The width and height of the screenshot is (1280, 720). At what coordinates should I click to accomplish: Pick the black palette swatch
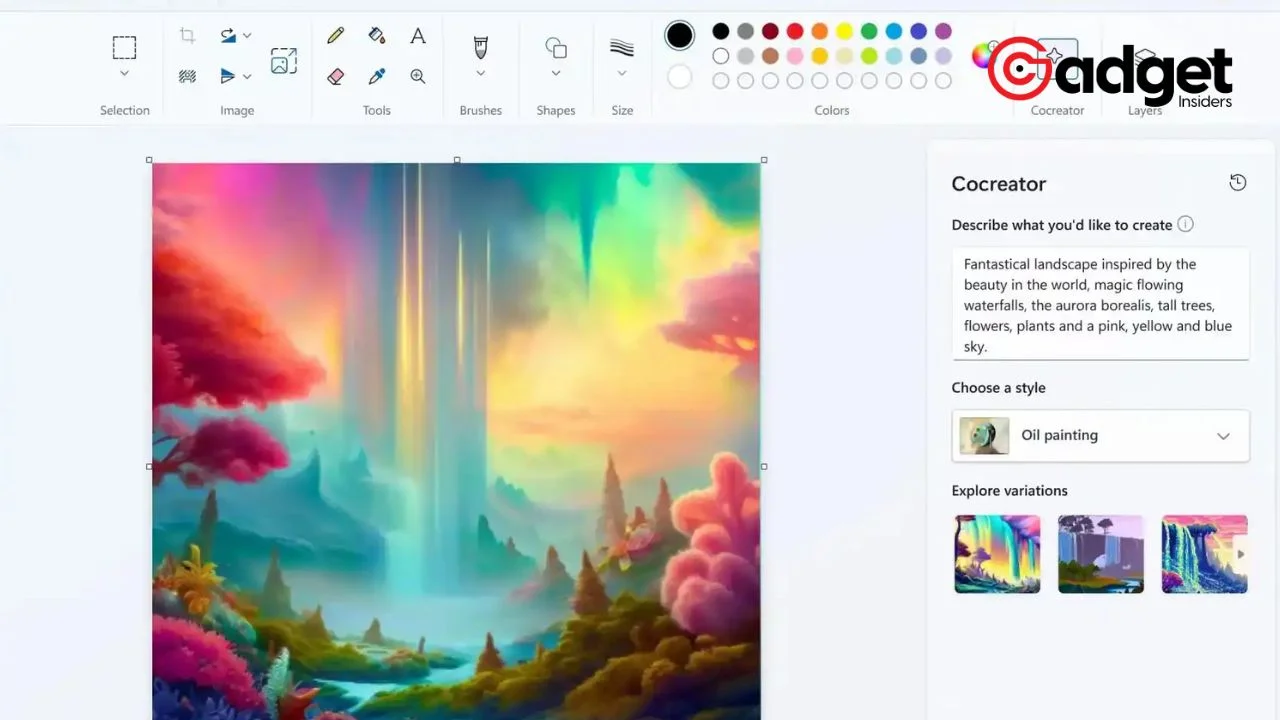pyautogui.click(x=720, y=31)
